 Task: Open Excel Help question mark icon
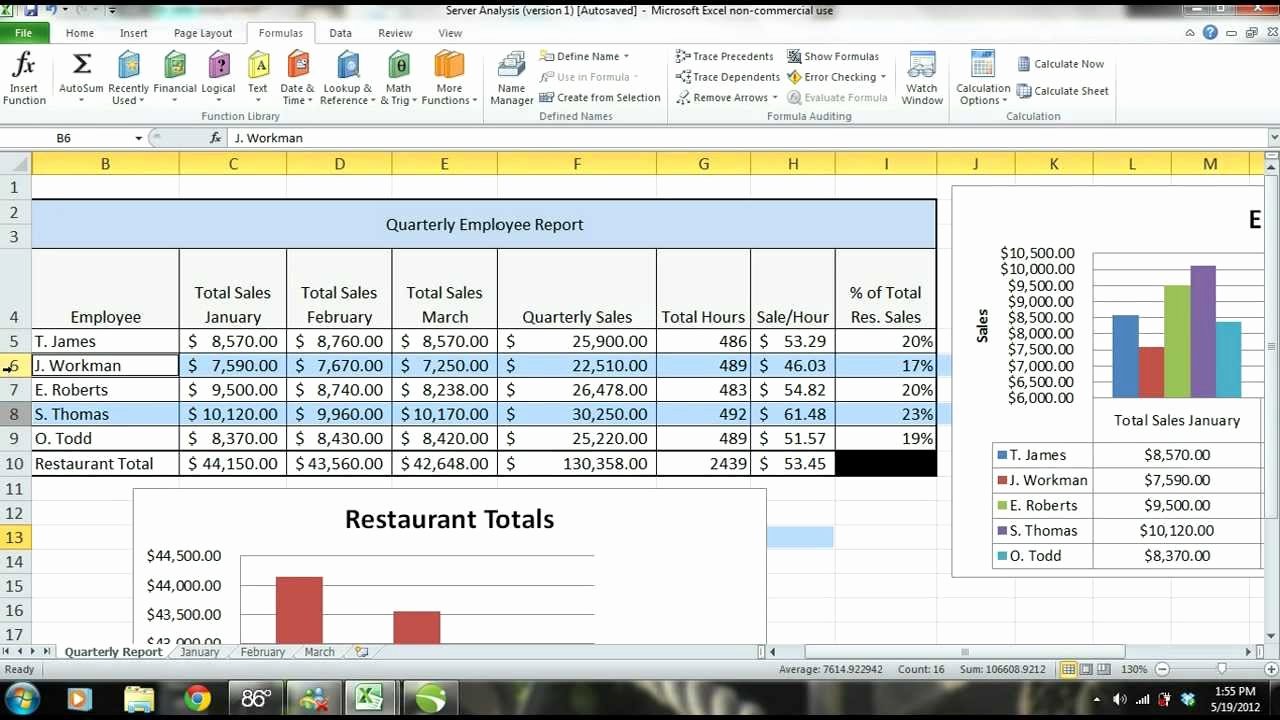[1211, 33]
